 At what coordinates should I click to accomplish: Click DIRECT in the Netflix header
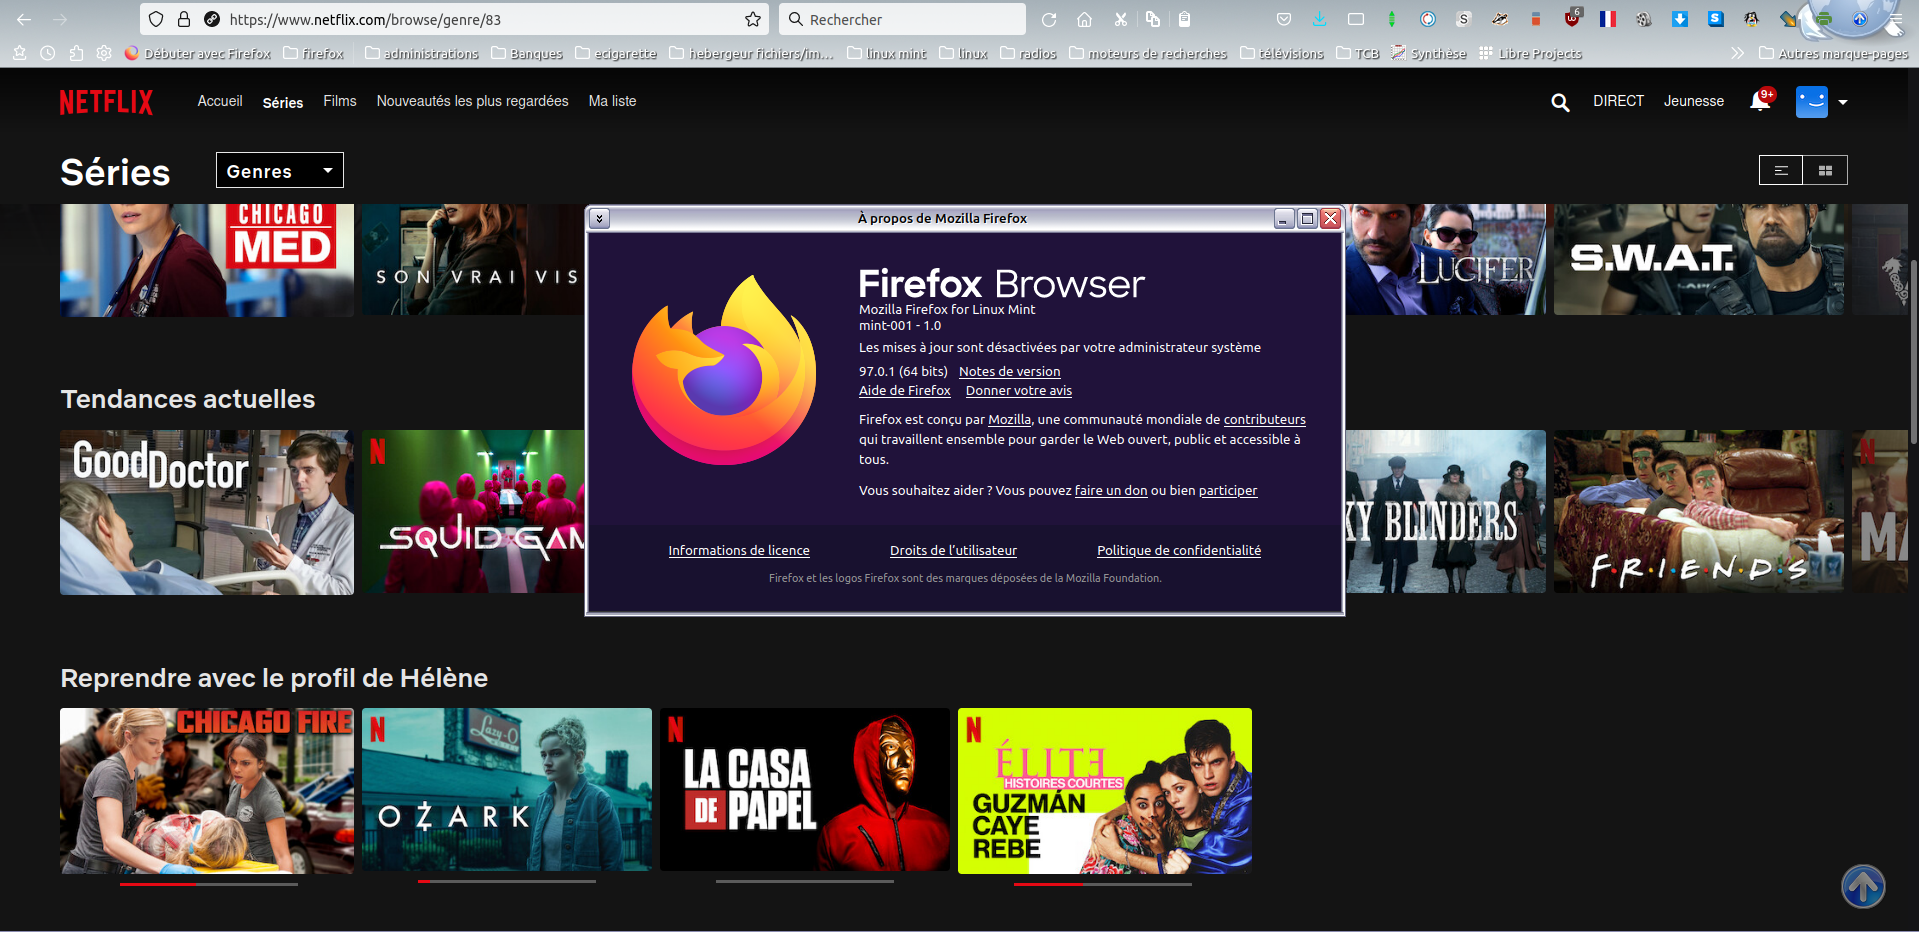(1619, 101)
